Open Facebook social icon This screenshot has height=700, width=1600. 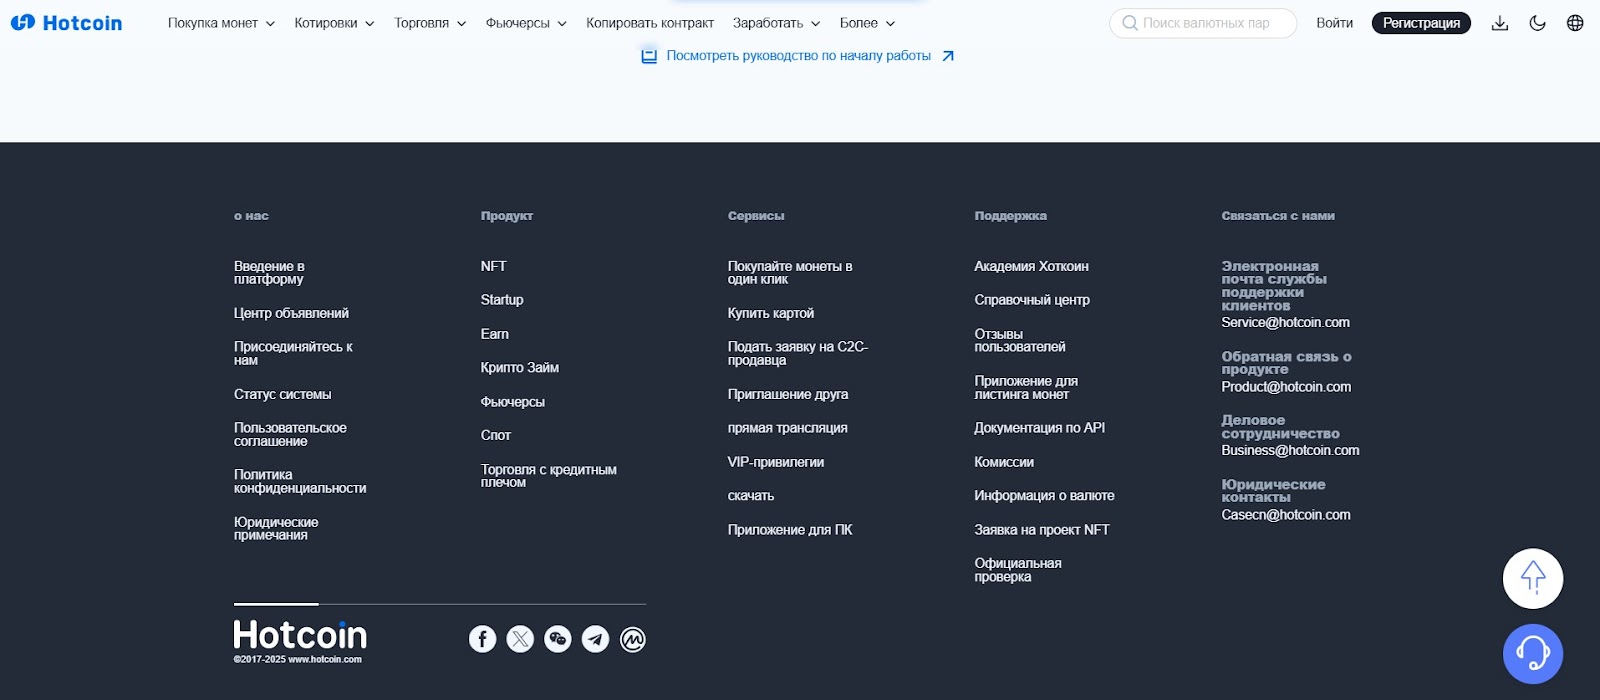click(482, 639)
